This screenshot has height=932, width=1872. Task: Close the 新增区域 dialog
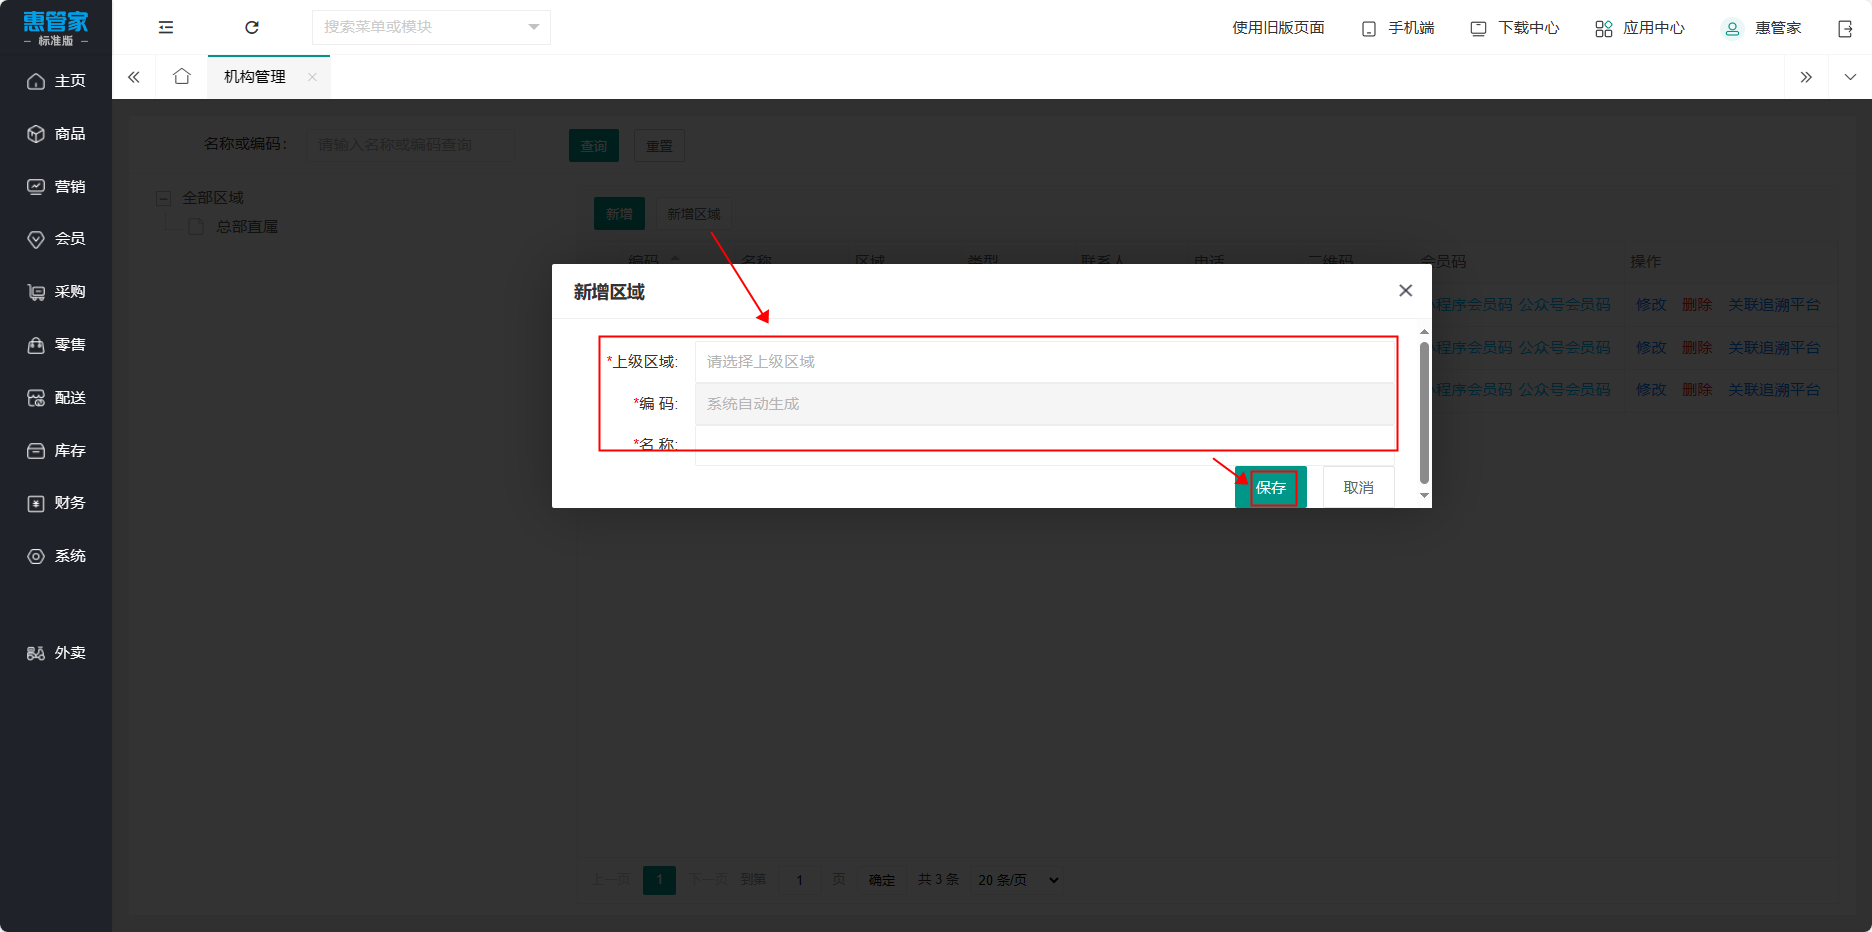pos(1405,291)
